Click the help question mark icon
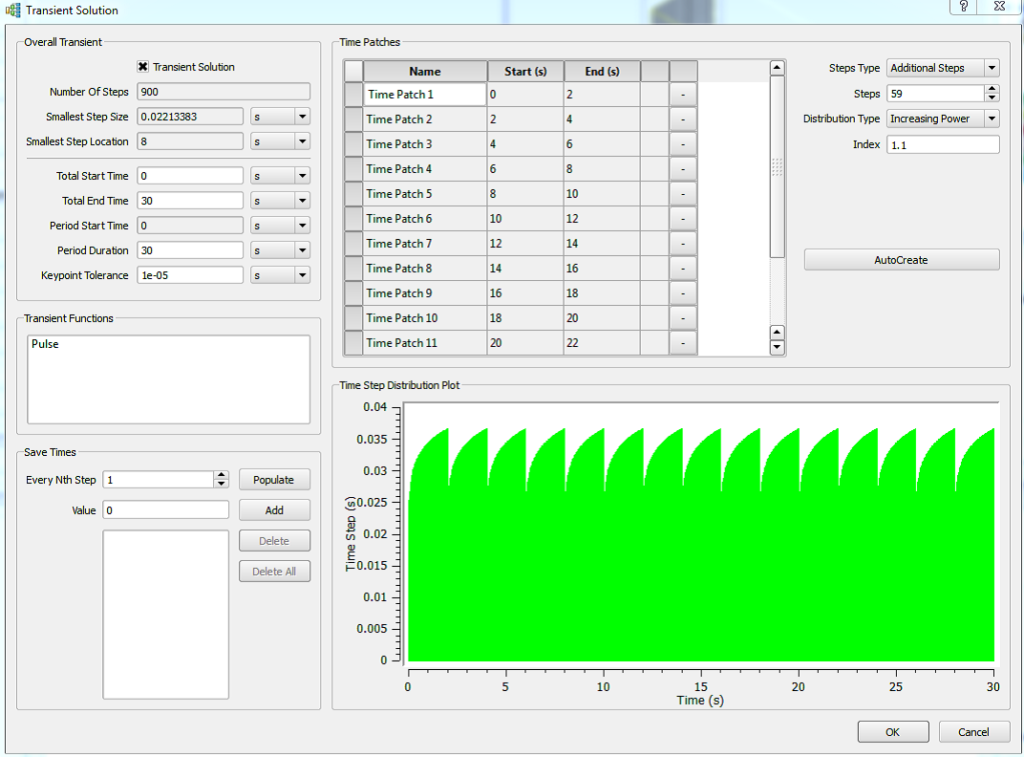The width and height of the screenshot is (1024, 757). click(962, 7)
